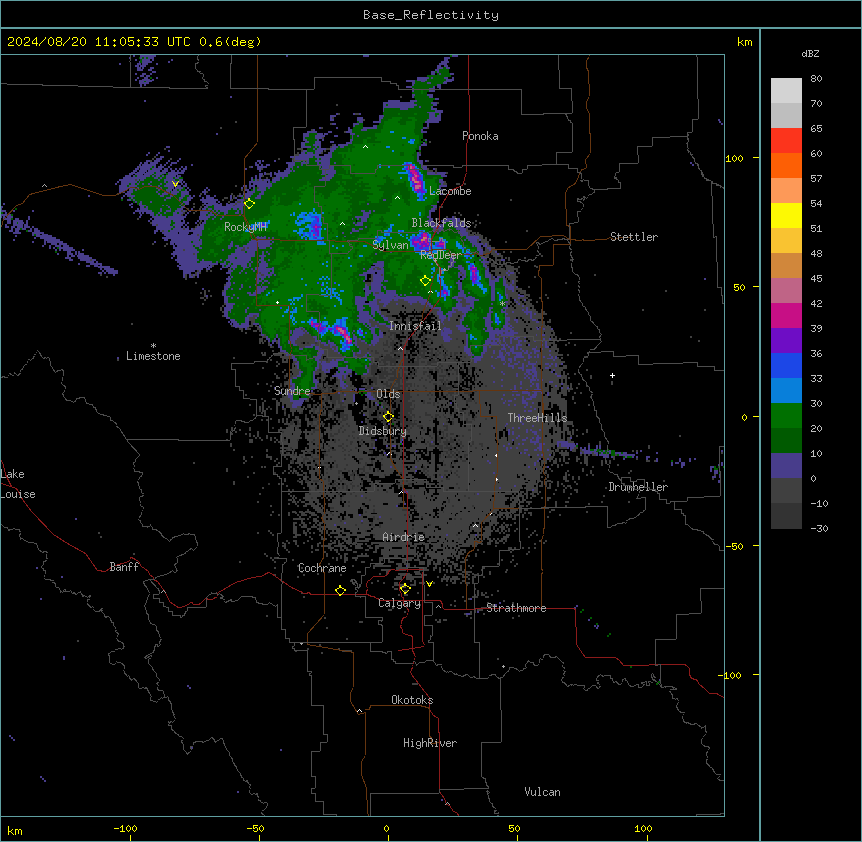Image resolution: width=862 pixels, height=842 pixels.
Task: Click the ThreeHills label
Action: pos(537,418)
